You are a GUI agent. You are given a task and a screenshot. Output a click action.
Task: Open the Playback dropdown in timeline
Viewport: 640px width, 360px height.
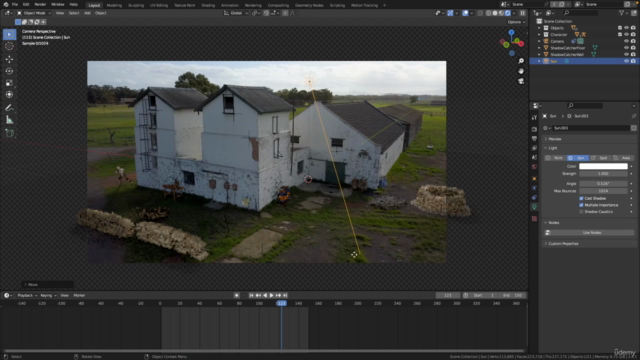tap(27, 296)
